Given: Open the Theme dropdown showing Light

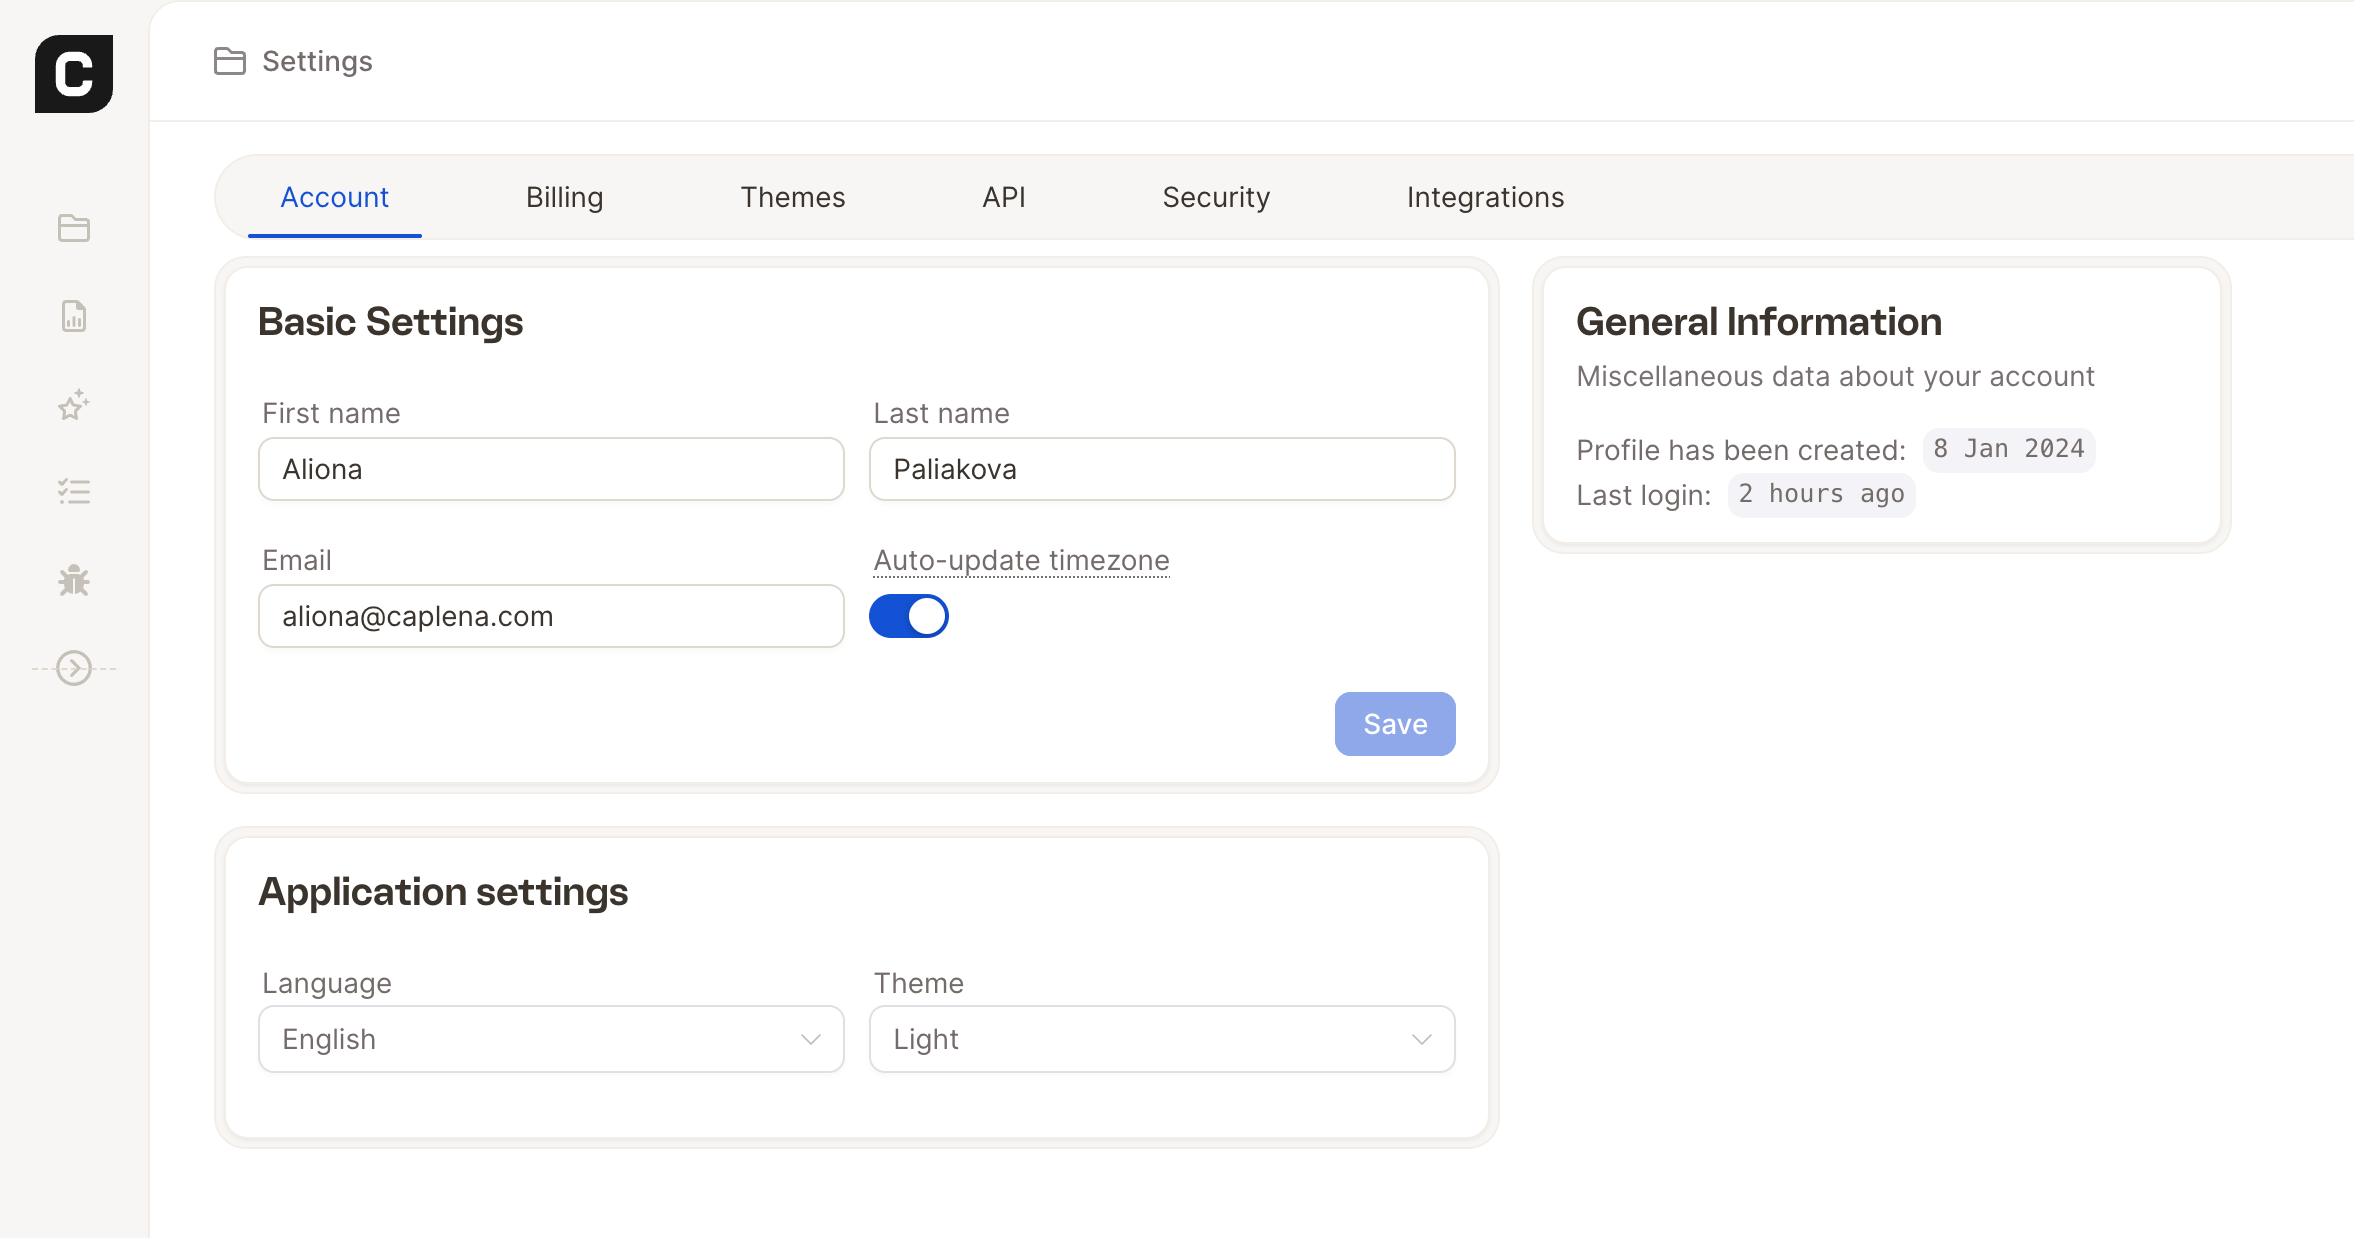Looking at the screenshot, I should [x=1162, y=1039].
